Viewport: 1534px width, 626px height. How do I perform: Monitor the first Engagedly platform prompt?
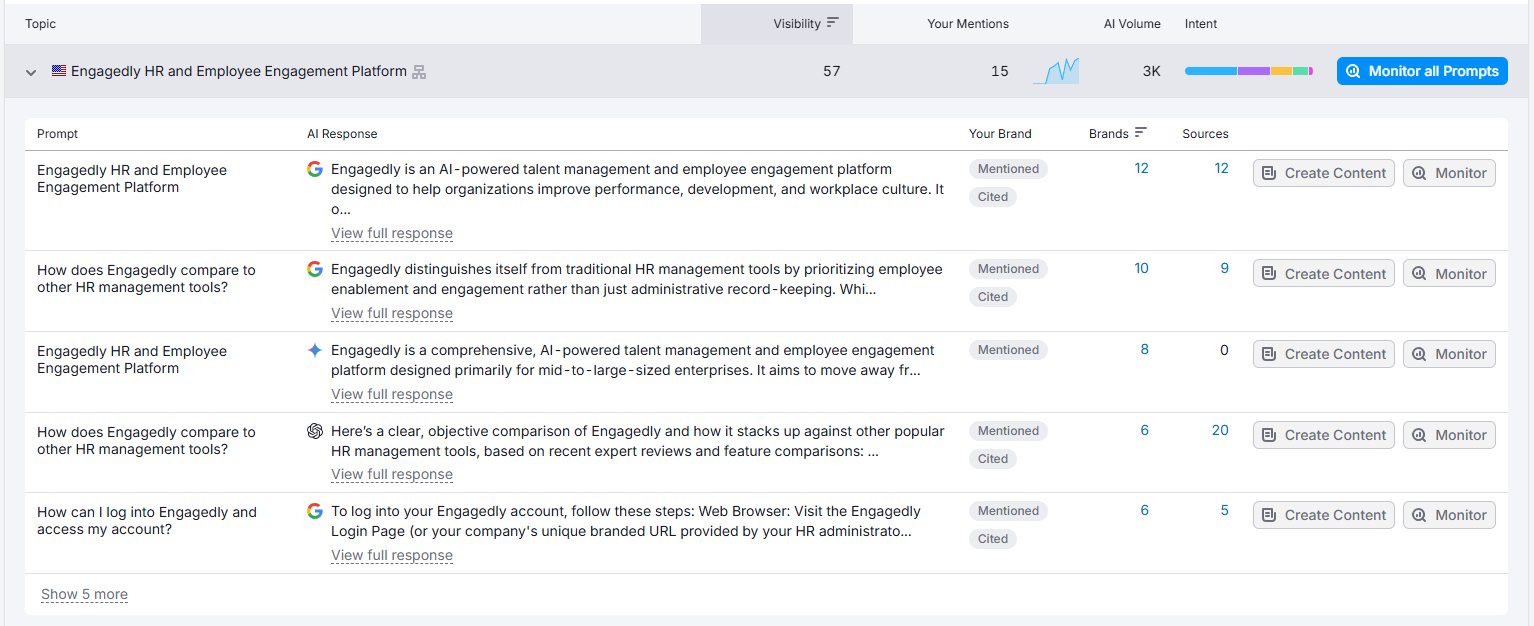point(1449,173)
